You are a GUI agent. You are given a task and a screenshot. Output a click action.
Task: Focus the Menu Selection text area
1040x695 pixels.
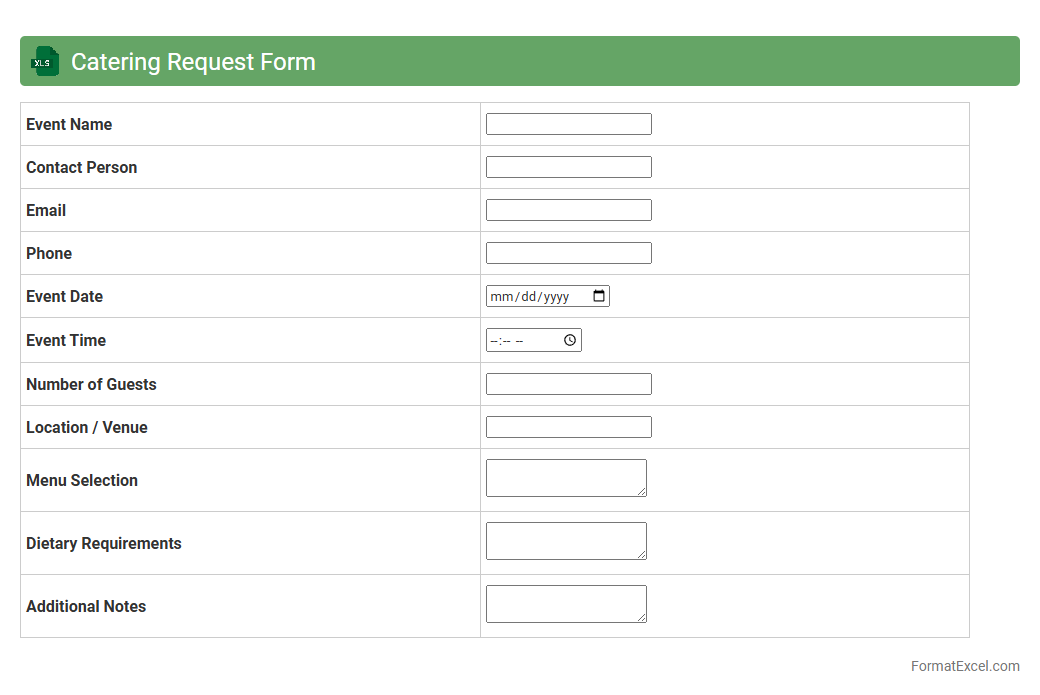coord(565,477)
